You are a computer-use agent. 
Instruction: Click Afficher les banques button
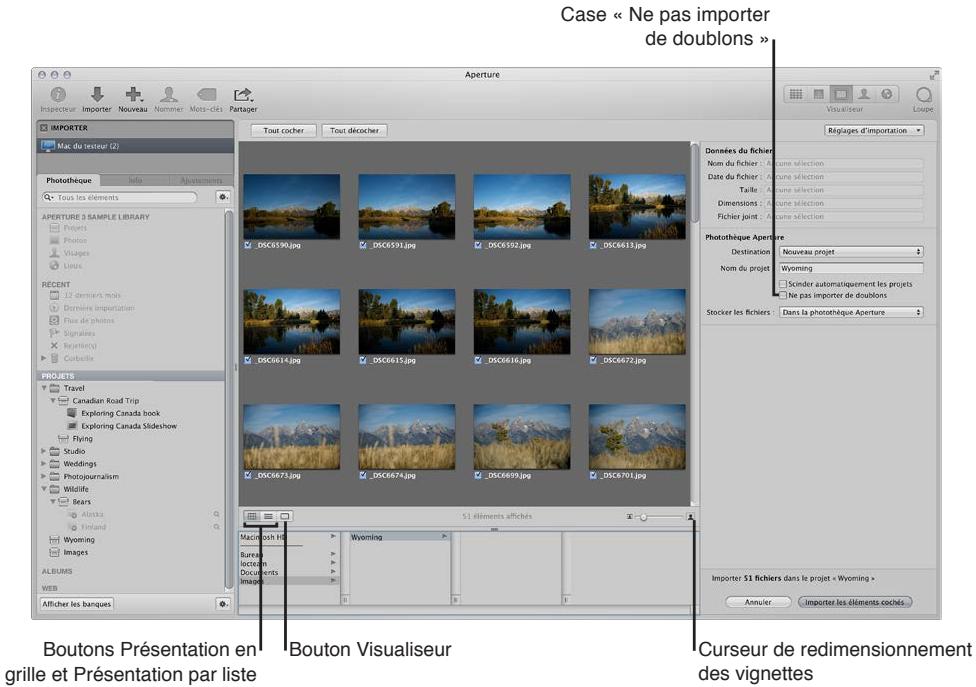click(76, 604)
